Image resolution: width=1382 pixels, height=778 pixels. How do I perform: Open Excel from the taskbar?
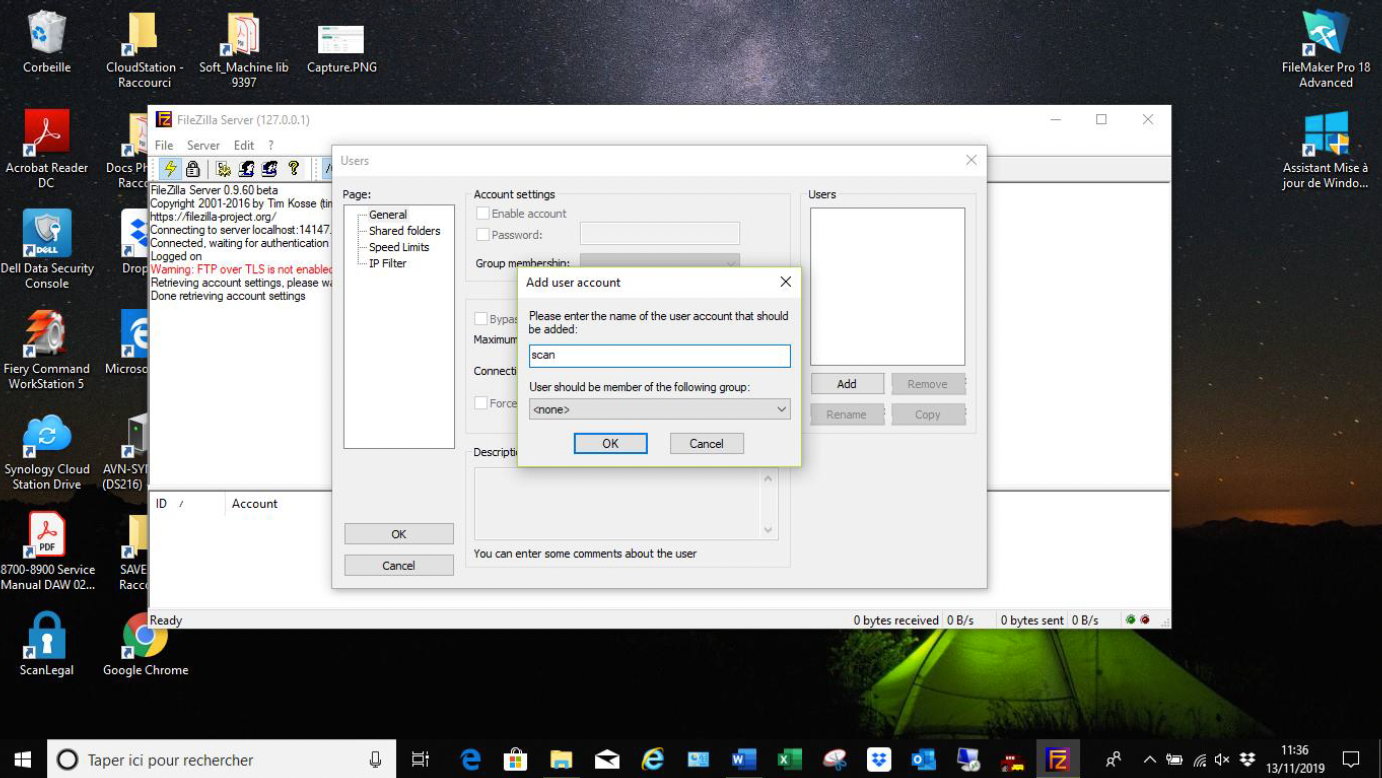point(790,760)
